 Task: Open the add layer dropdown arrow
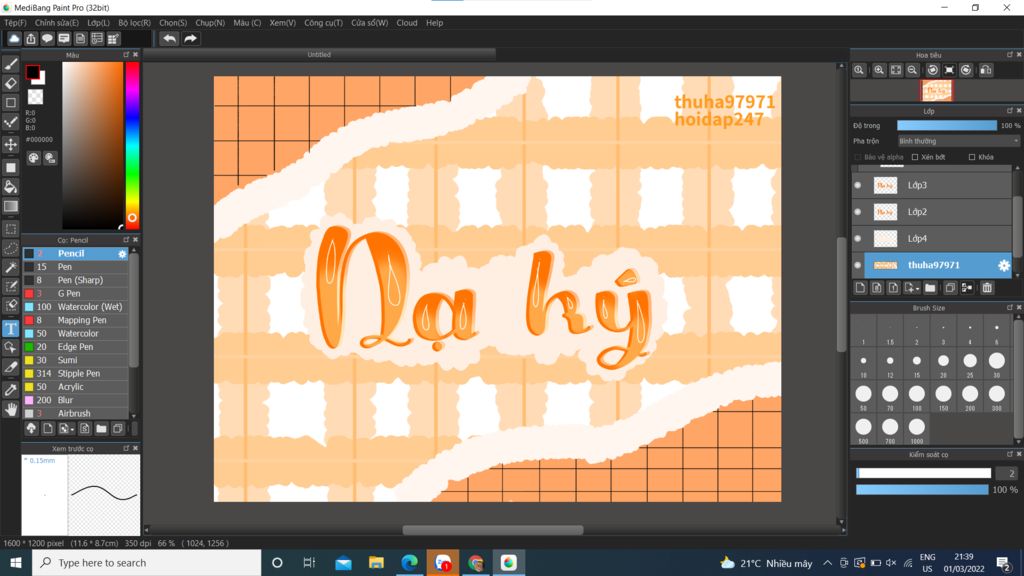[x=918, y=289]
